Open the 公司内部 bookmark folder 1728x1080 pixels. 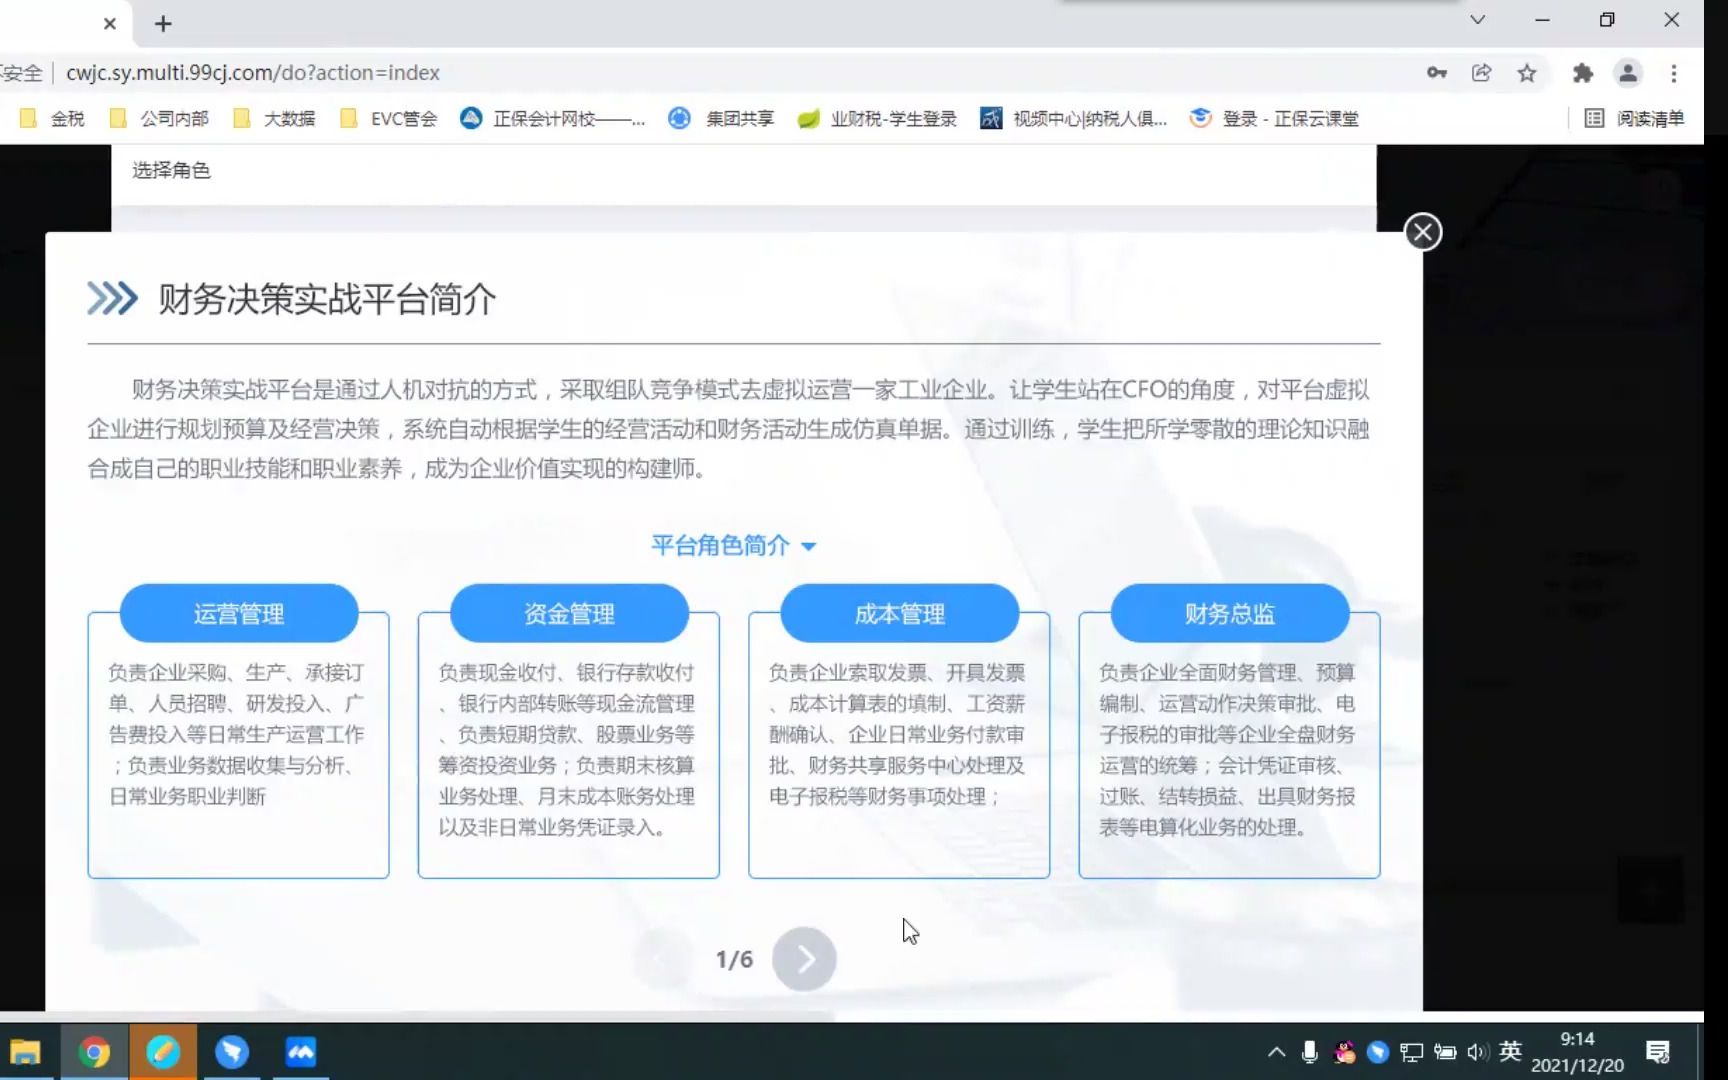tap(160, 119)
